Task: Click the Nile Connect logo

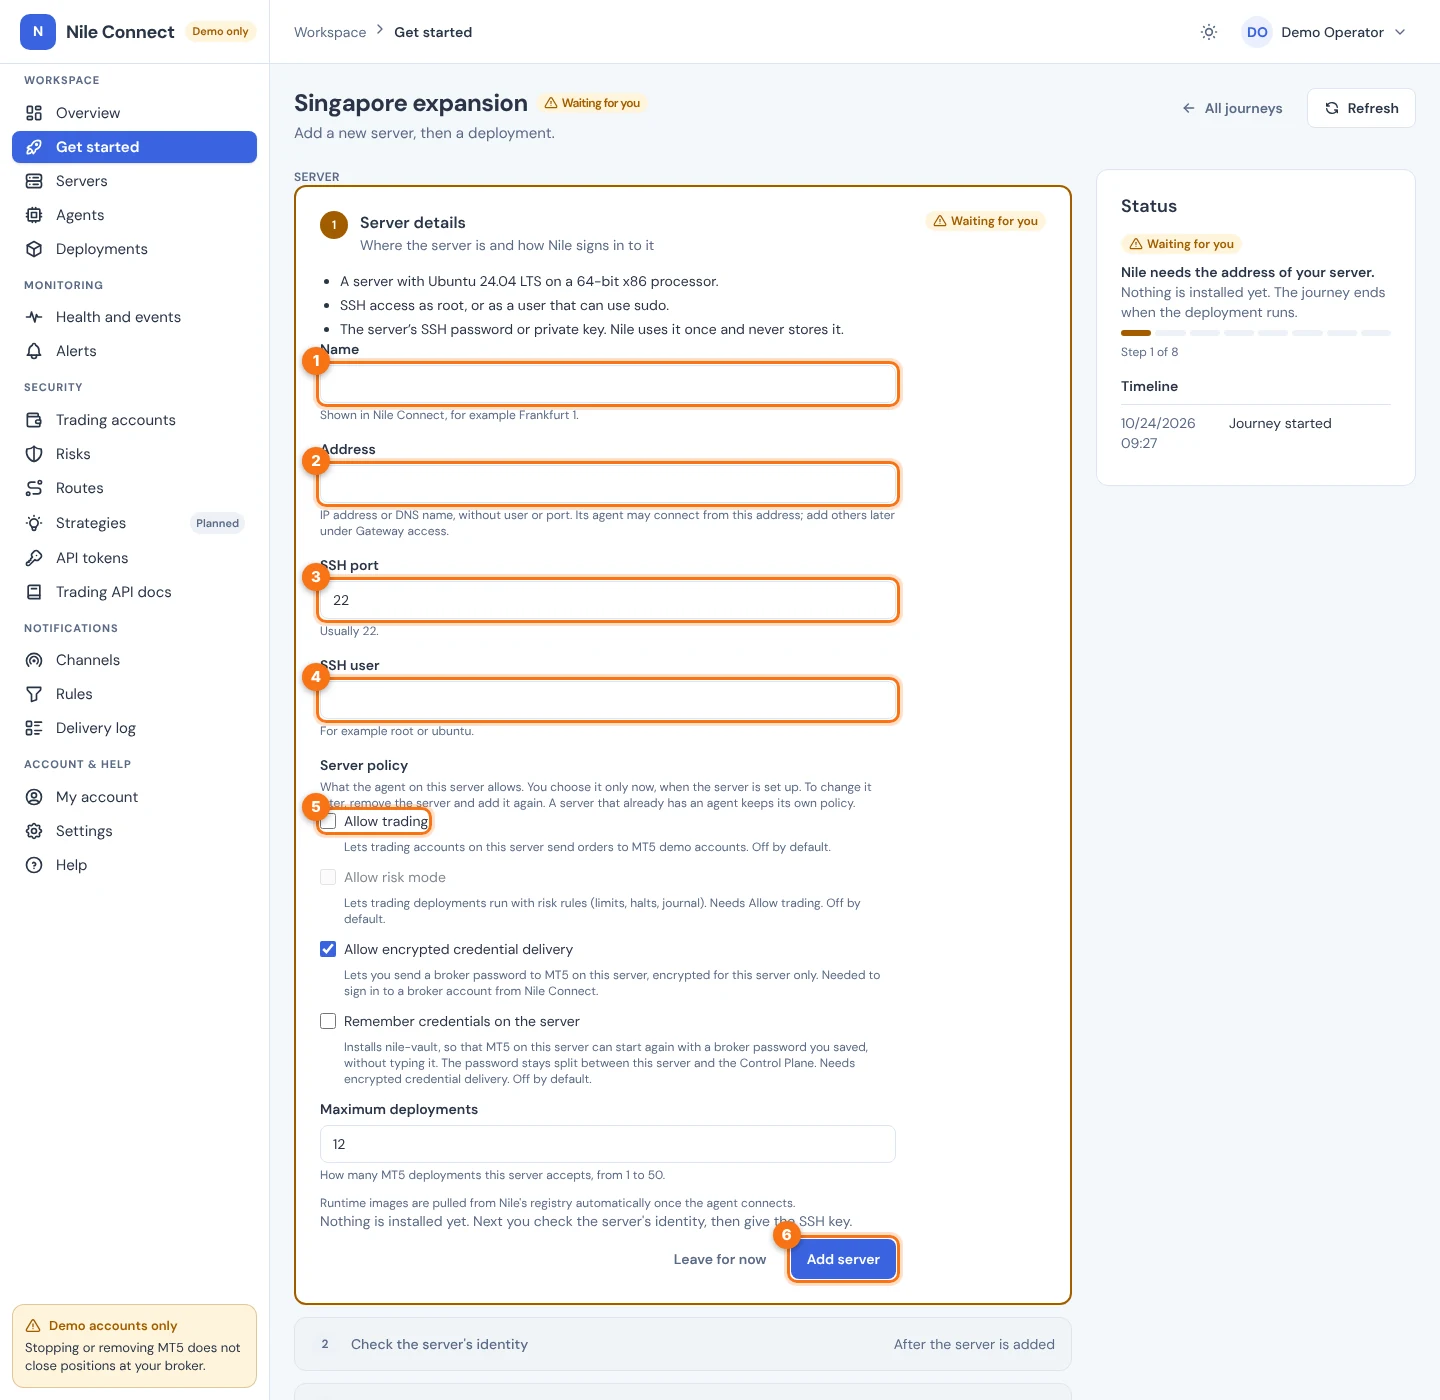Action: 38,32
